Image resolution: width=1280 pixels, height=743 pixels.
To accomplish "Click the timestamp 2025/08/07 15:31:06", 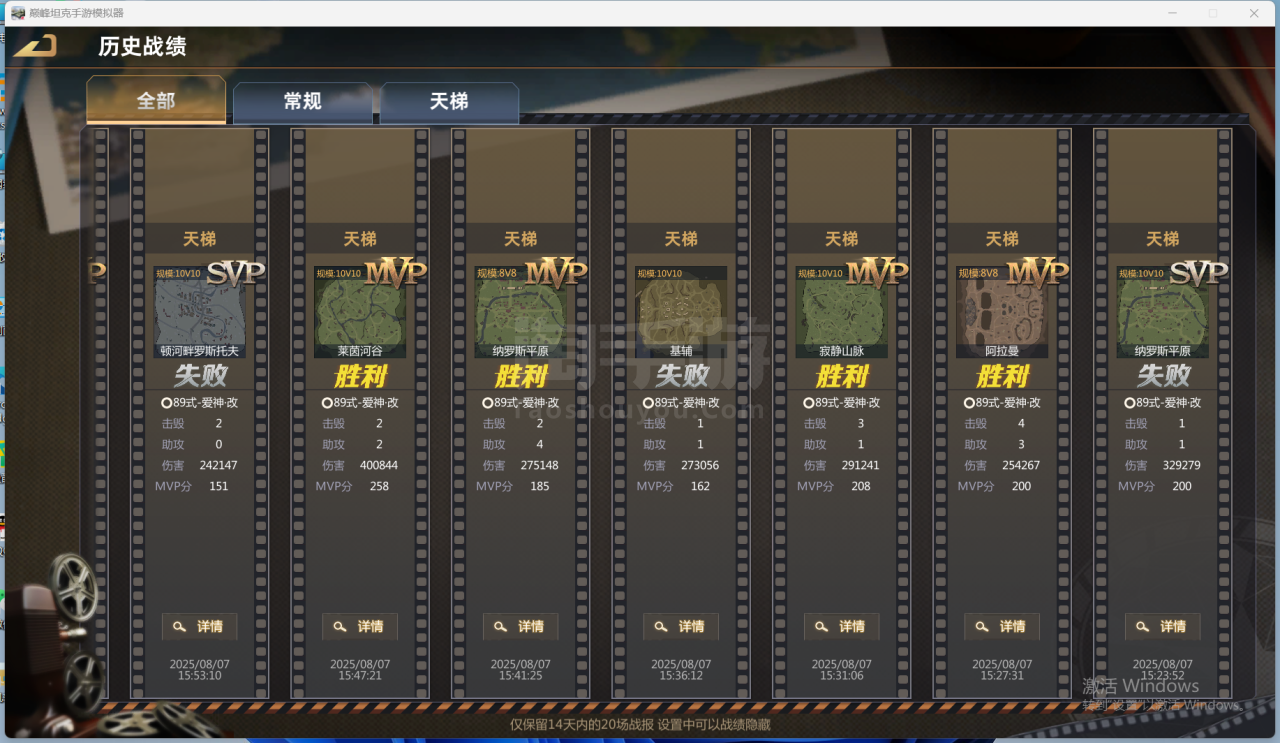I will pos(842,670).
